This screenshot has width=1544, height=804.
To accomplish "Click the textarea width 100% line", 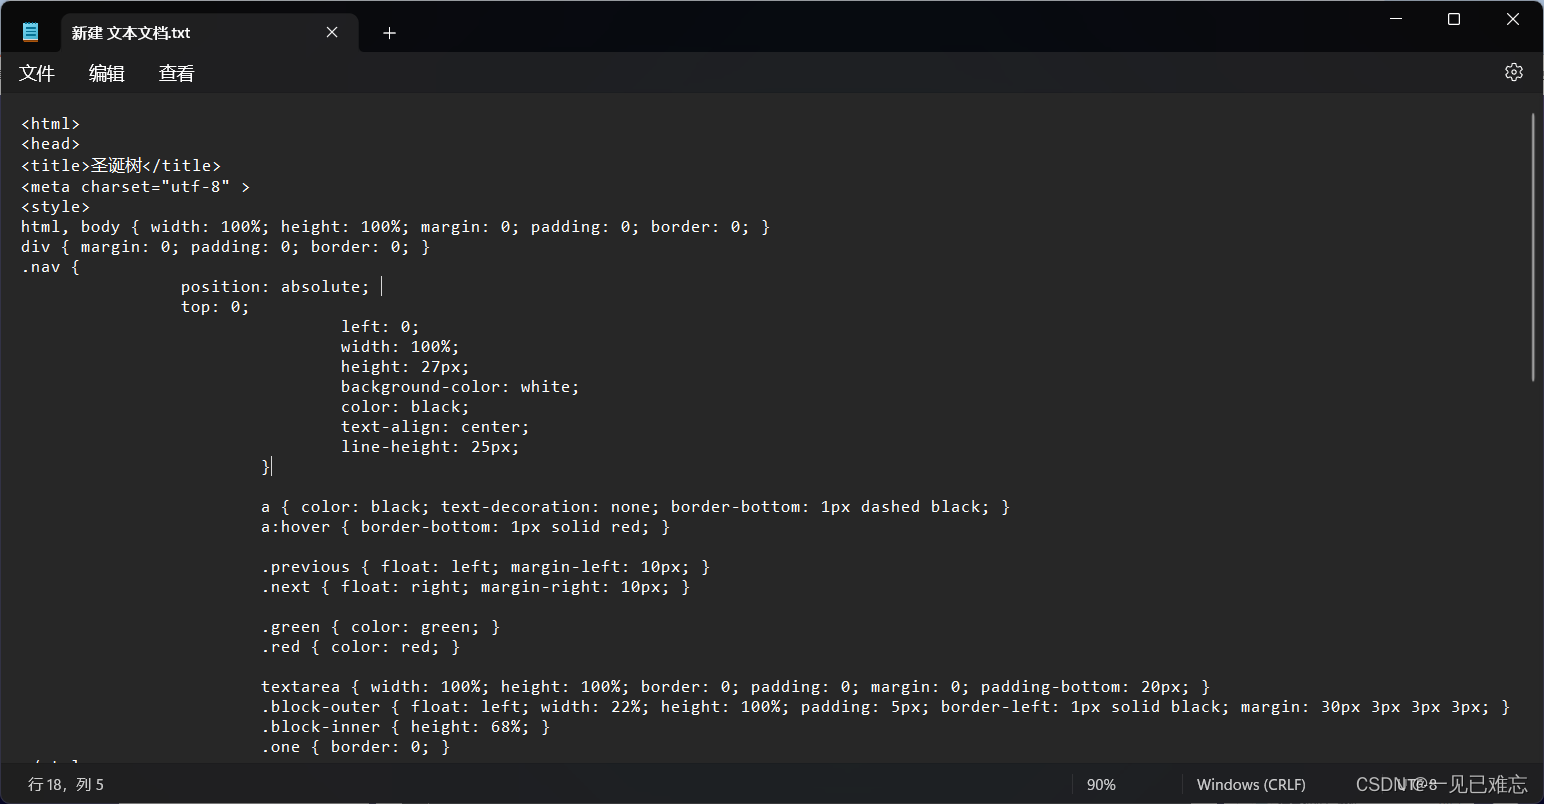I will [x=735, y=687].
